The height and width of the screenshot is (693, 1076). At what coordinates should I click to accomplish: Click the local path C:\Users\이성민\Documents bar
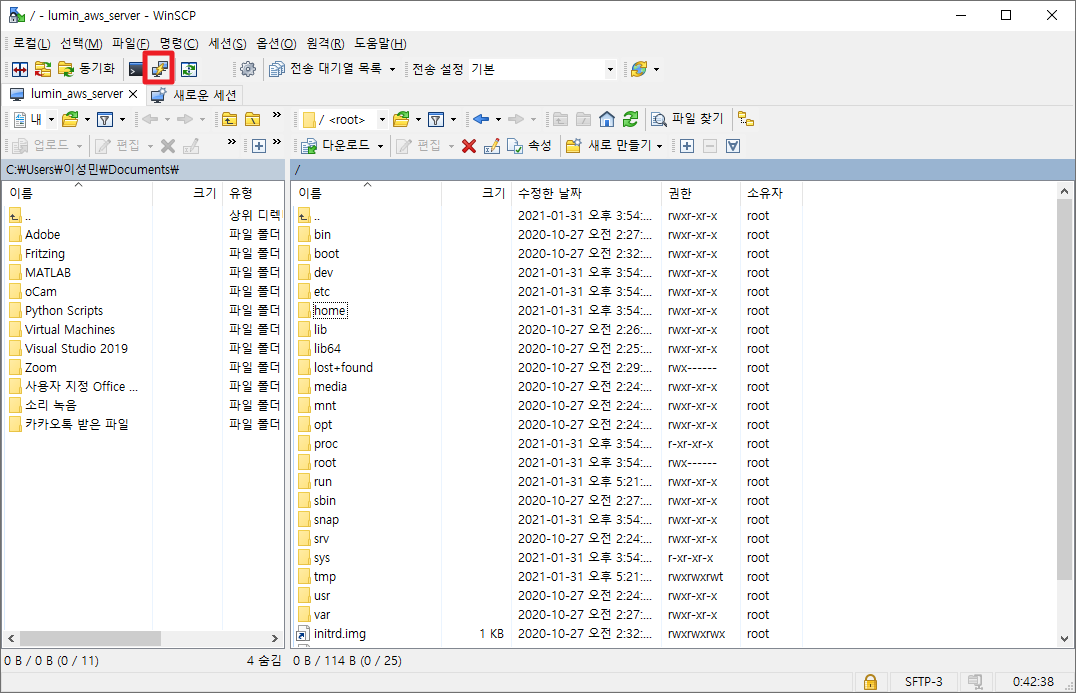pos(143,169)
